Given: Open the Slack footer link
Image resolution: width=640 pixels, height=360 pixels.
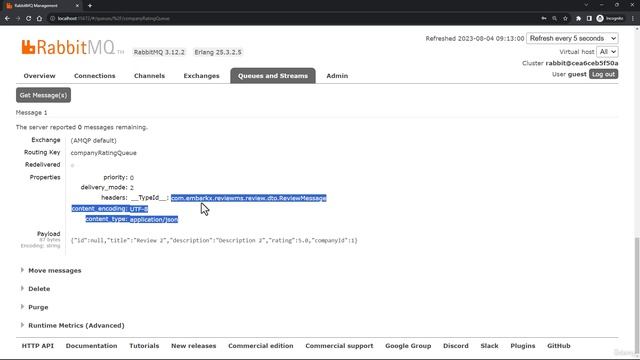Looking at the screenshot, I should 489,346.
